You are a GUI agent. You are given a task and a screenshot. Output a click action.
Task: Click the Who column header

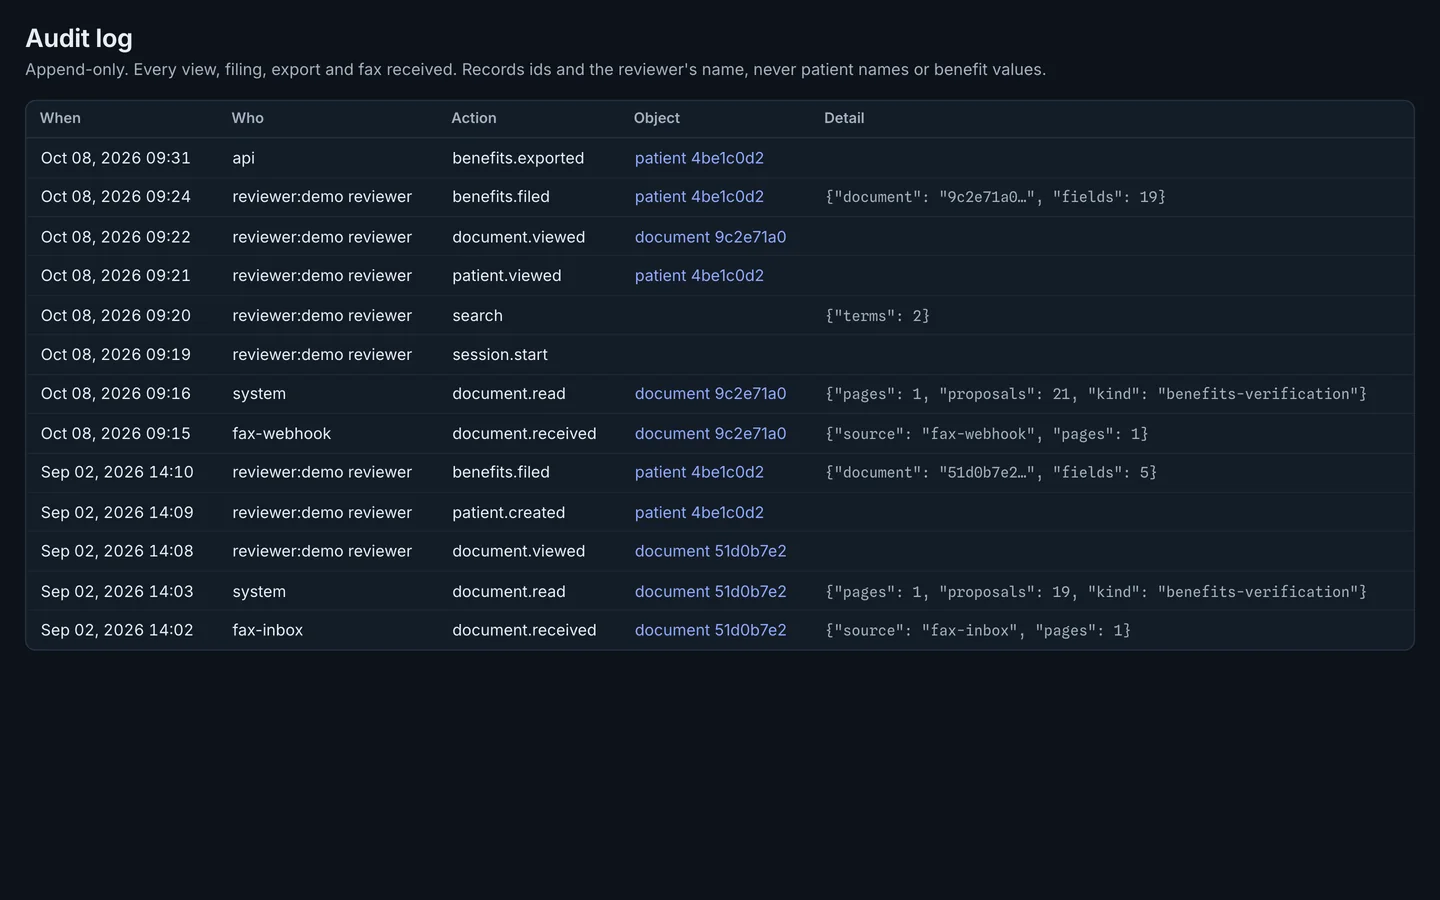(248, 118)
